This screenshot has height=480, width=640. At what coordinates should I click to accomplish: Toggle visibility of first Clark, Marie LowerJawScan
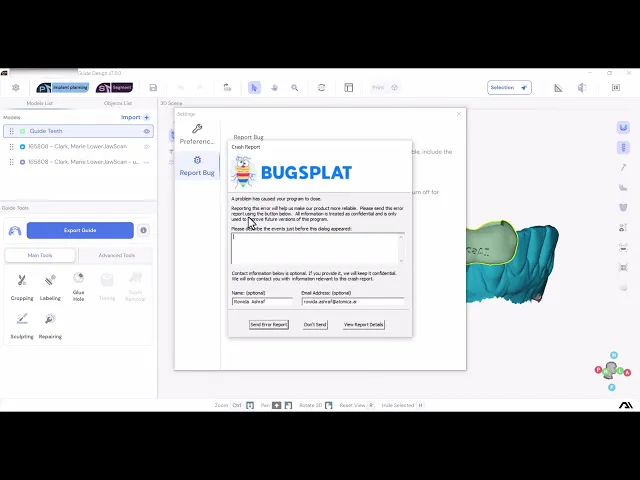pyautogui.click(x=147, y=147)
